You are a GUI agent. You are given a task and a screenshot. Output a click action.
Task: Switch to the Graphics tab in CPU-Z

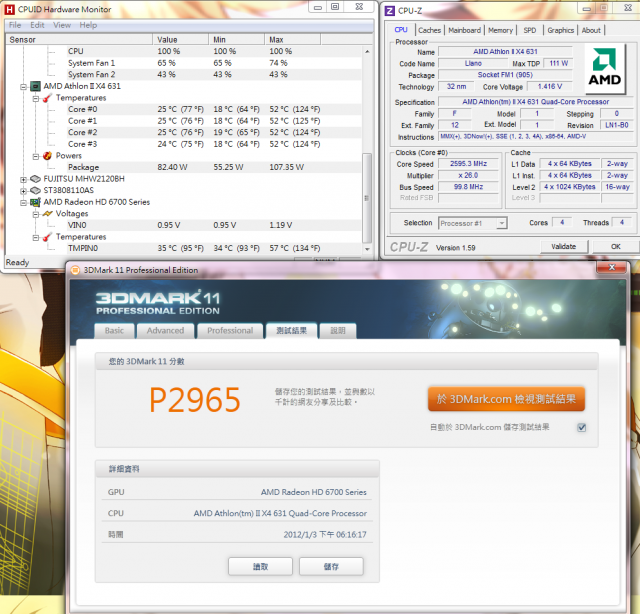[x=560, y=30]
